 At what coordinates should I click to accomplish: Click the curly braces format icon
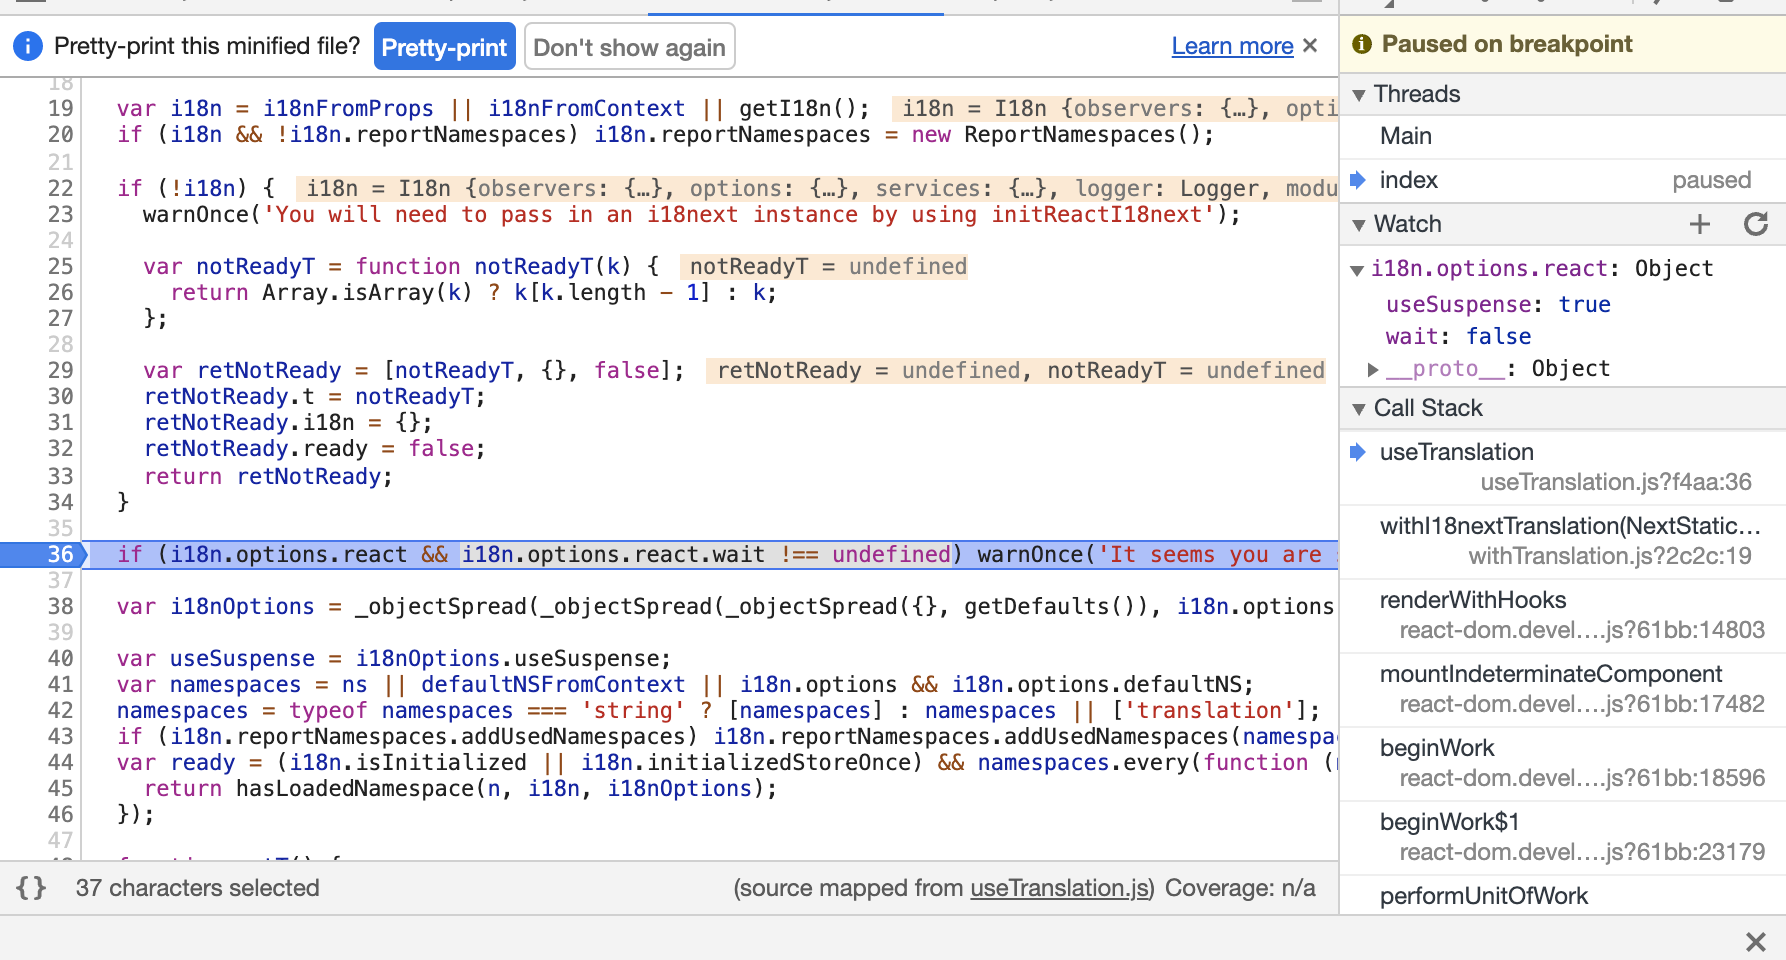coord(31,887)
